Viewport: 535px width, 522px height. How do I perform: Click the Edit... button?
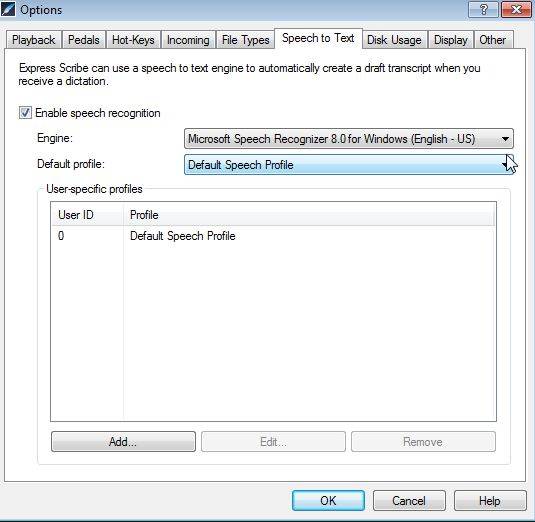[273, 442]
